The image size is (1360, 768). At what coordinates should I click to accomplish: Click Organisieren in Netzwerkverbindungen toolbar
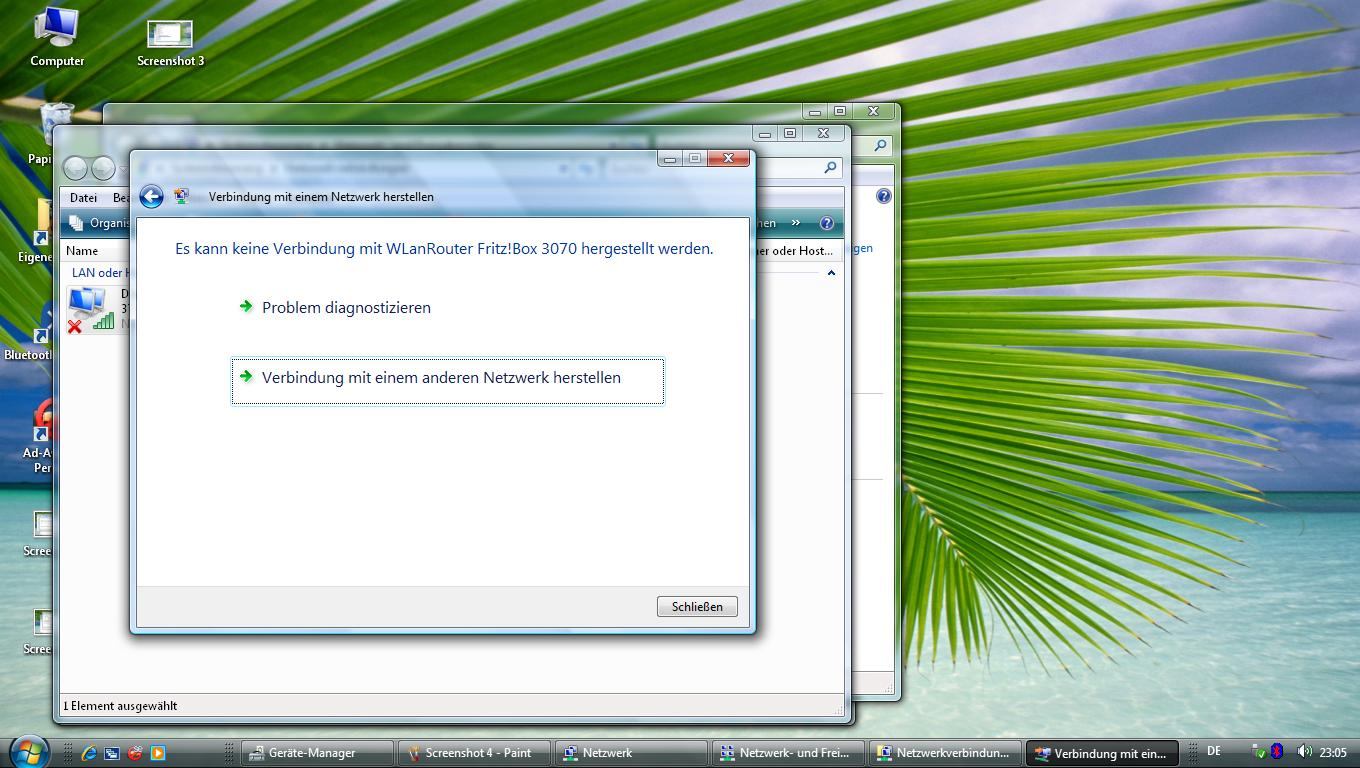(x=100, y=223)
